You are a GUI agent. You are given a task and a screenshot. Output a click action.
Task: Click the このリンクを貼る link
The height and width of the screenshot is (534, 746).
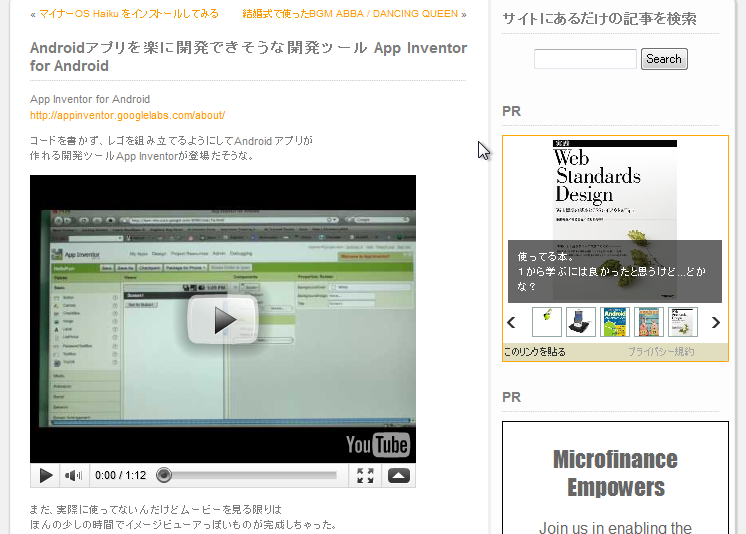click(x=535, y=352)
